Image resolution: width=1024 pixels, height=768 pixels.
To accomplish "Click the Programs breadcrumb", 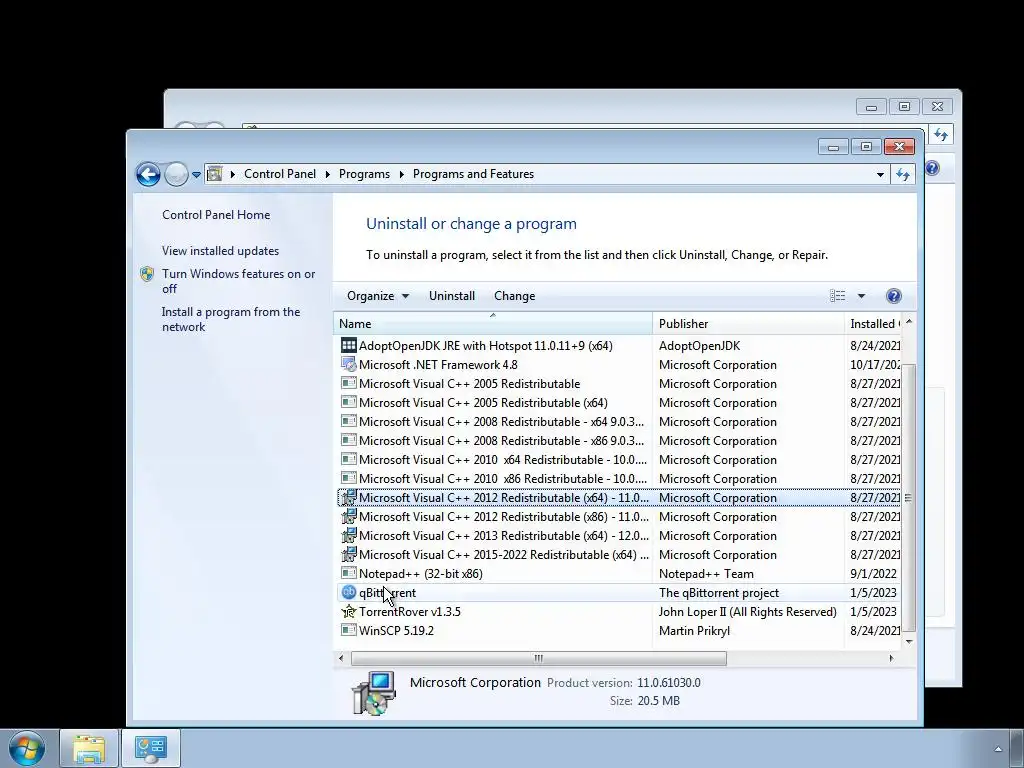I will click(364, 174).
